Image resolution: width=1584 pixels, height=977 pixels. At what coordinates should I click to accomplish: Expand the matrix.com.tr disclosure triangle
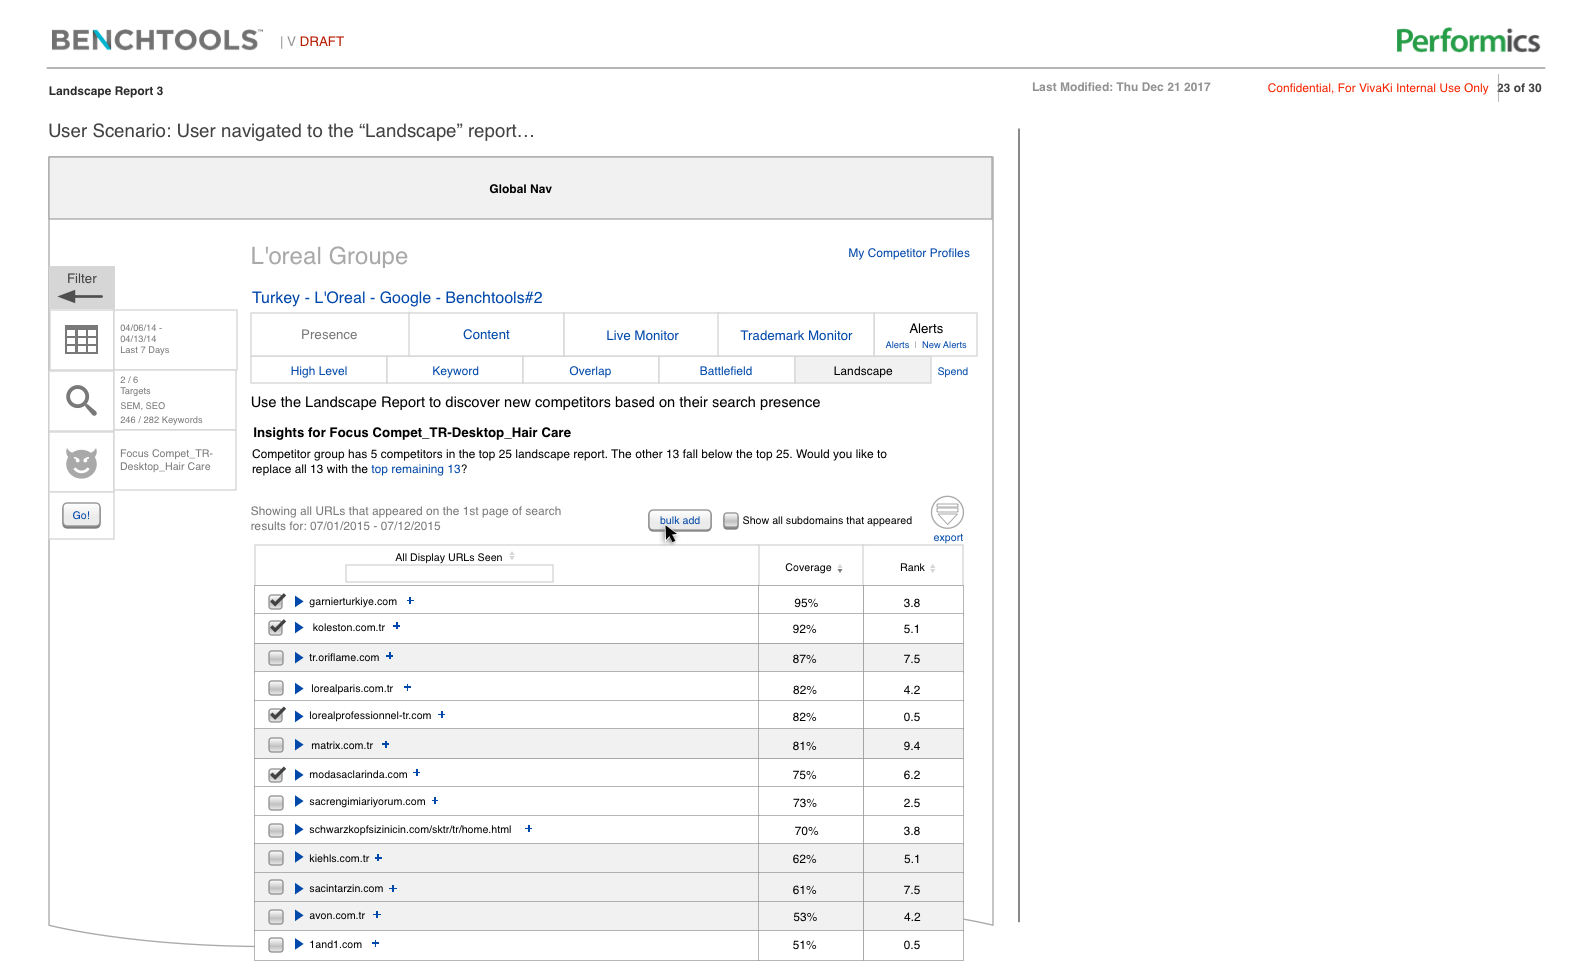click(x=298, y=745)
